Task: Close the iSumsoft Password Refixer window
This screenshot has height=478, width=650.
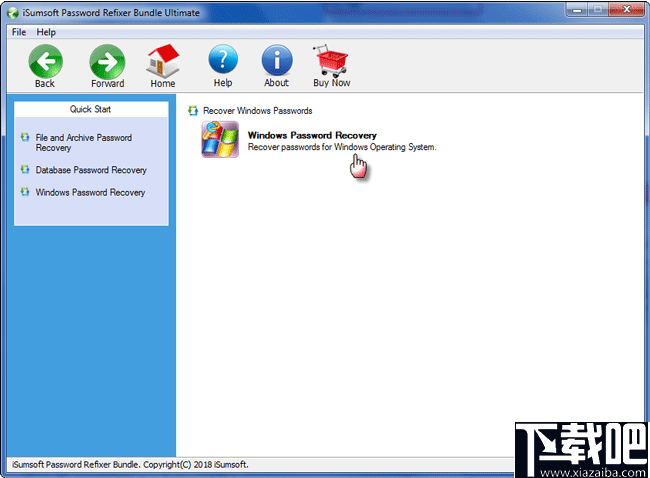Action: click(626, 10)
